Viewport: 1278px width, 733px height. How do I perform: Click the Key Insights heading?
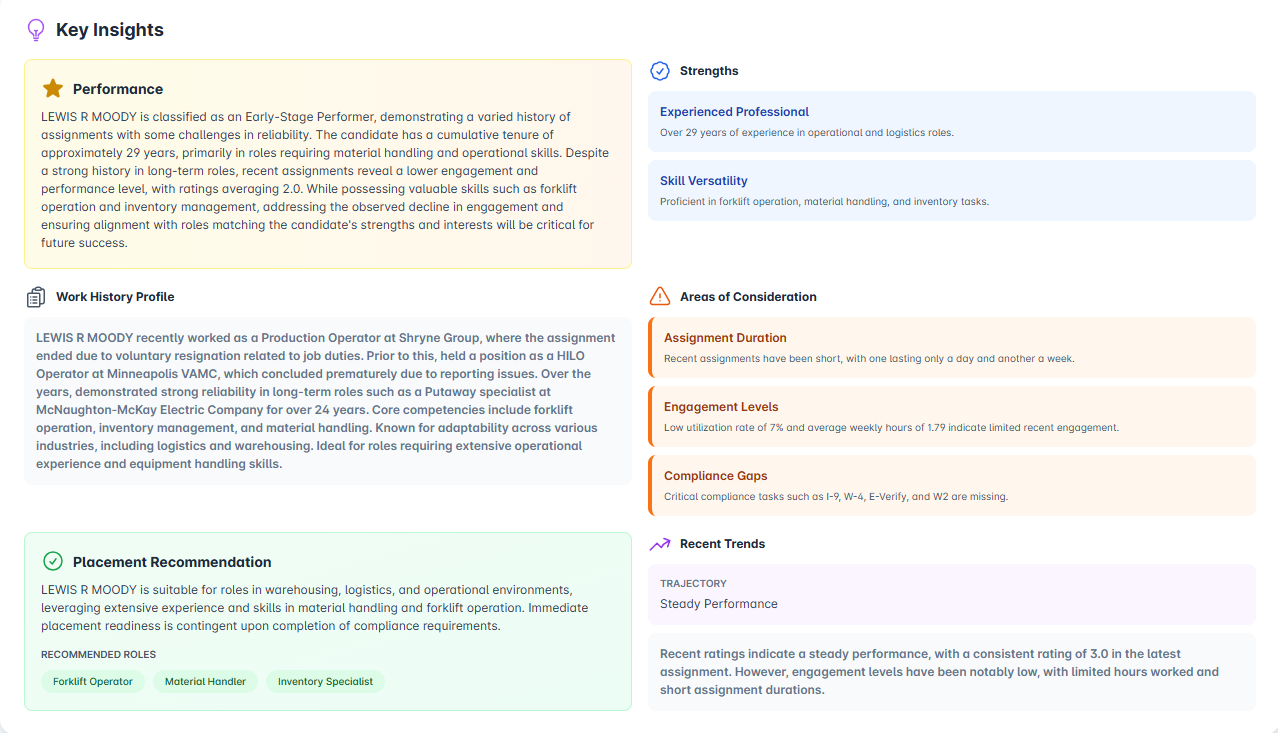coord(110,30)
